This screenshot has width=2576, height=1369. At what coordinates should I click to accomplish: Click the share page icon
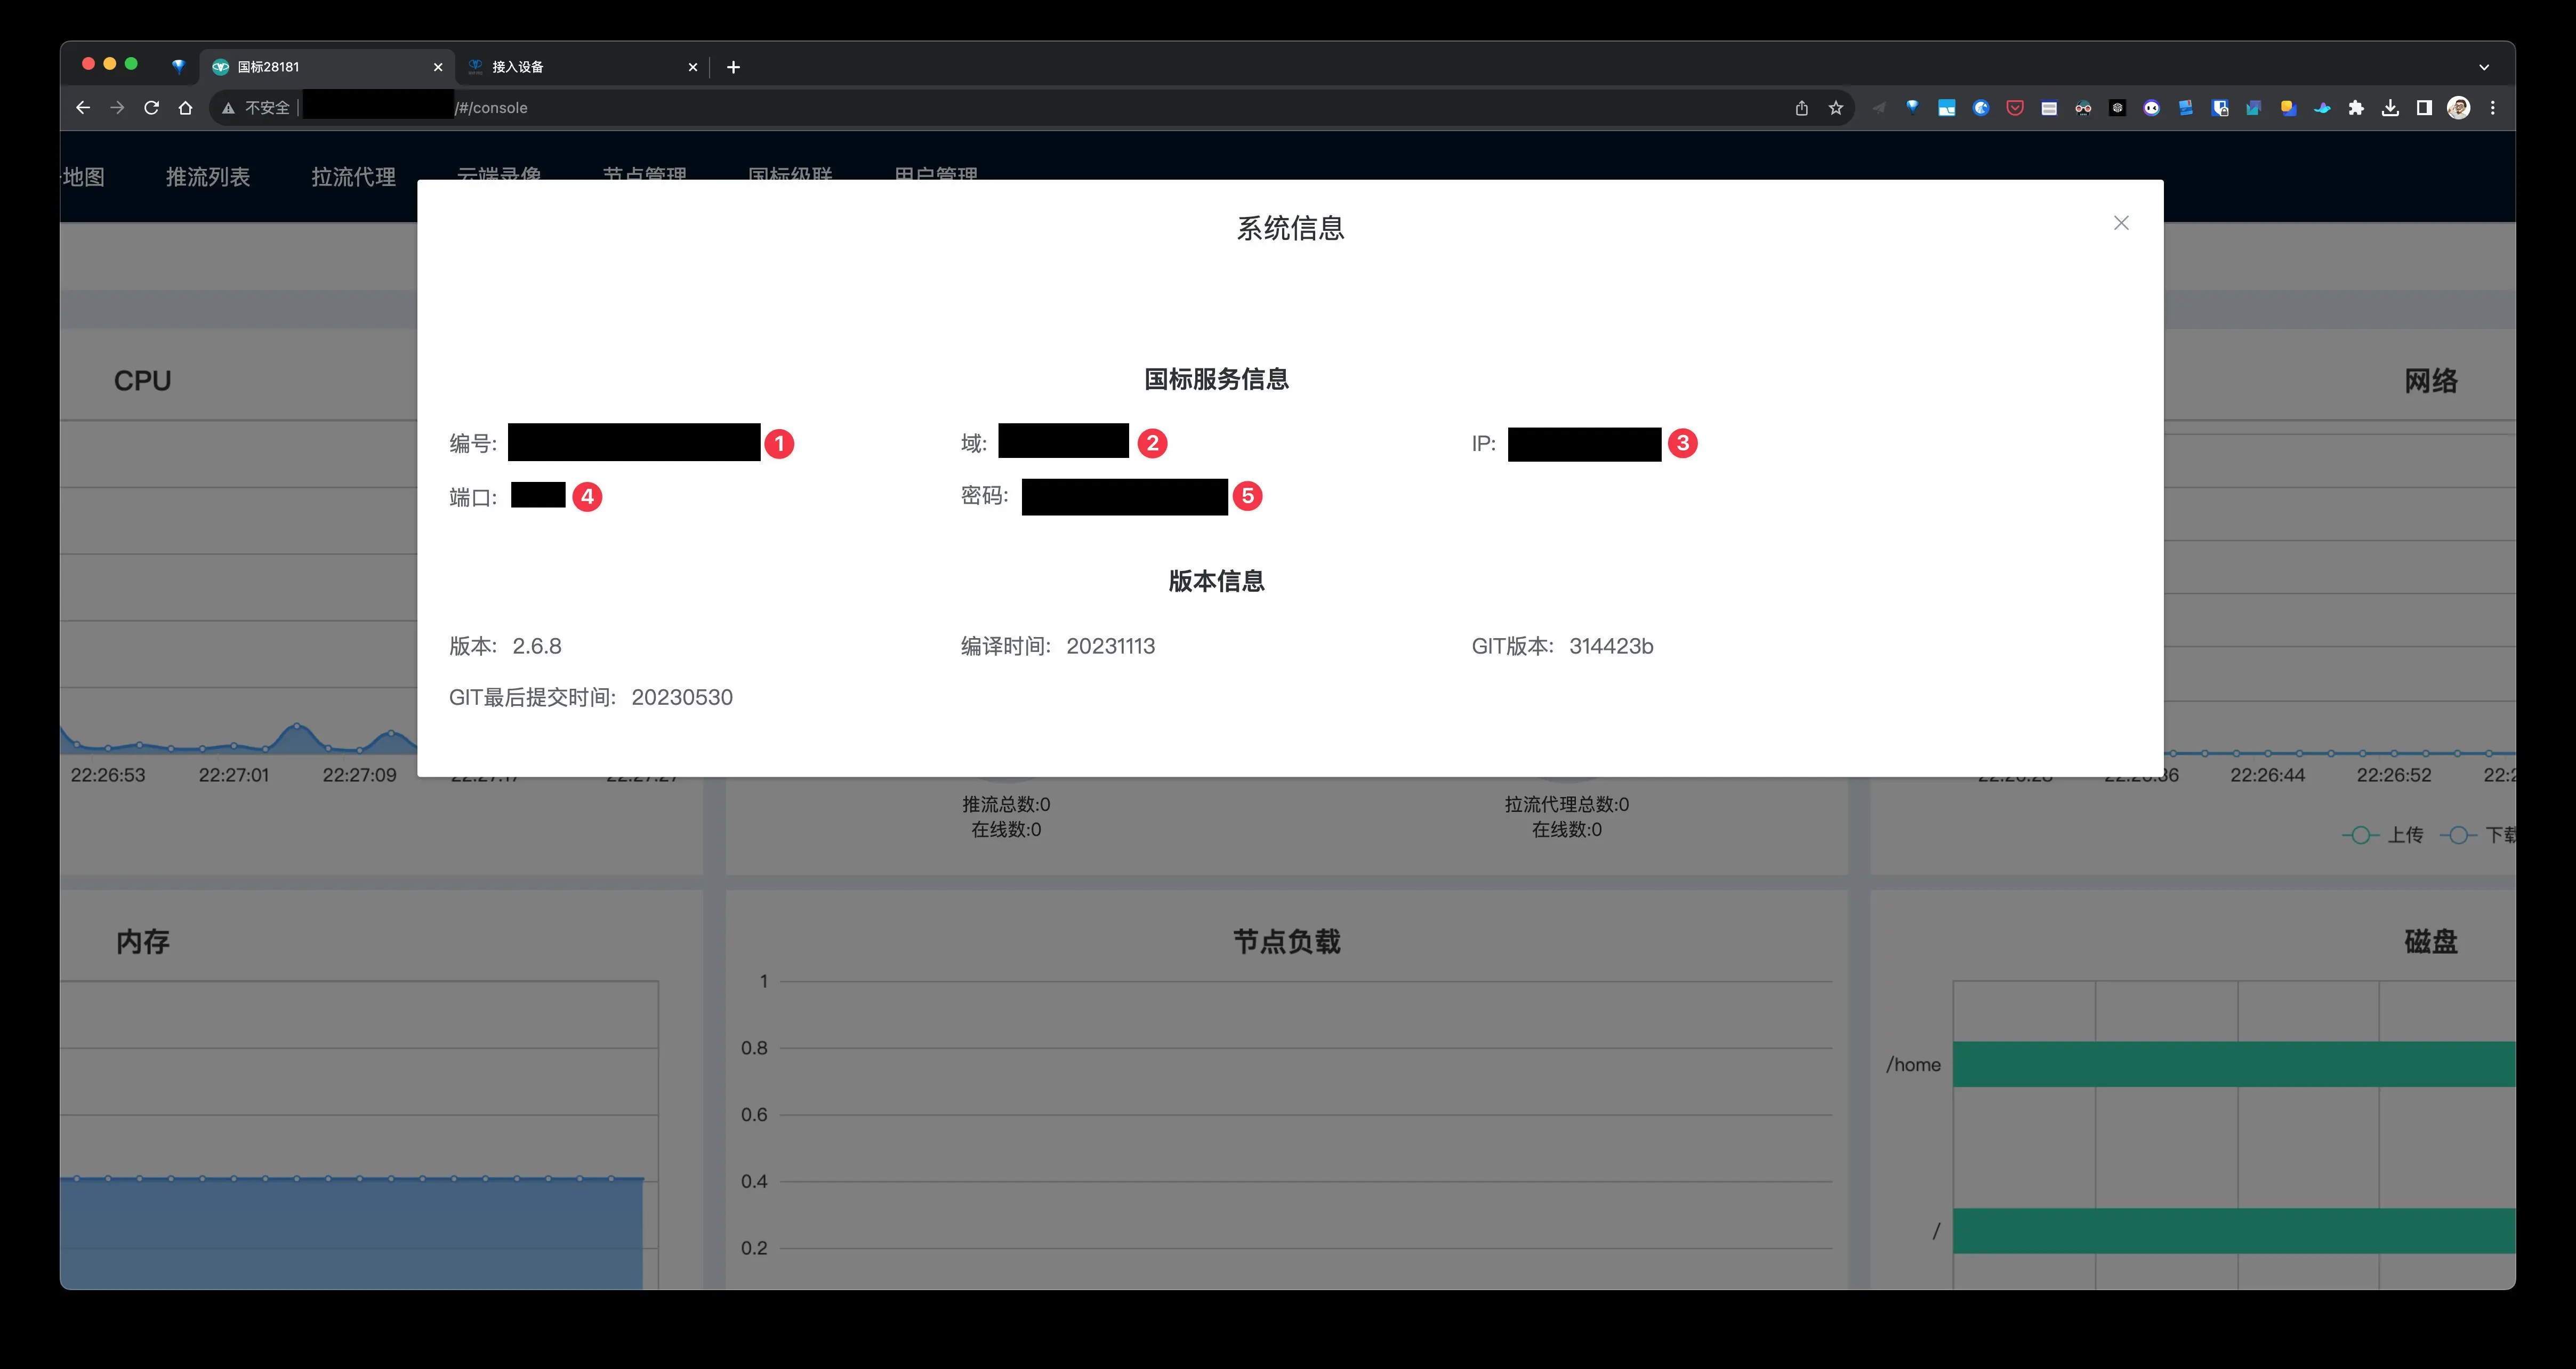(1801, 108)
